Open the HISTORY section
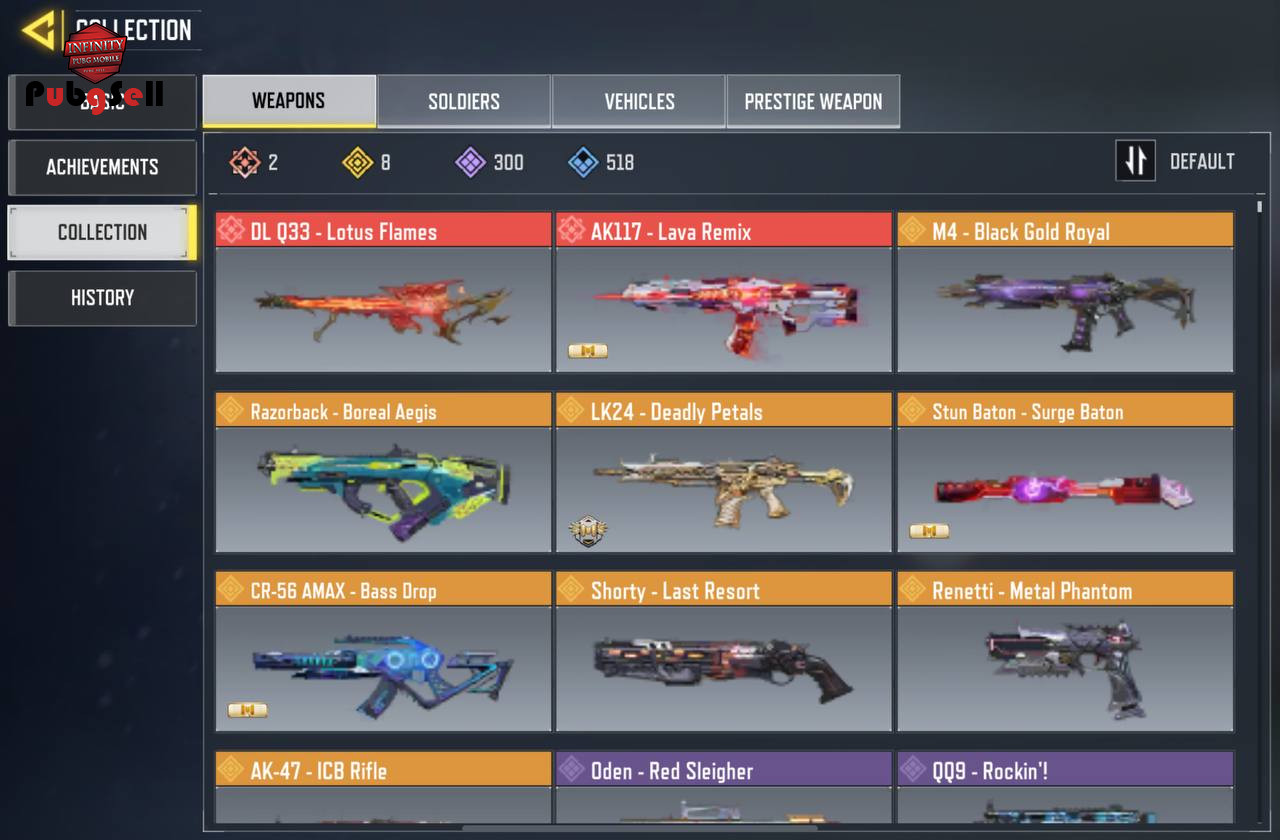 pos(102,298)
